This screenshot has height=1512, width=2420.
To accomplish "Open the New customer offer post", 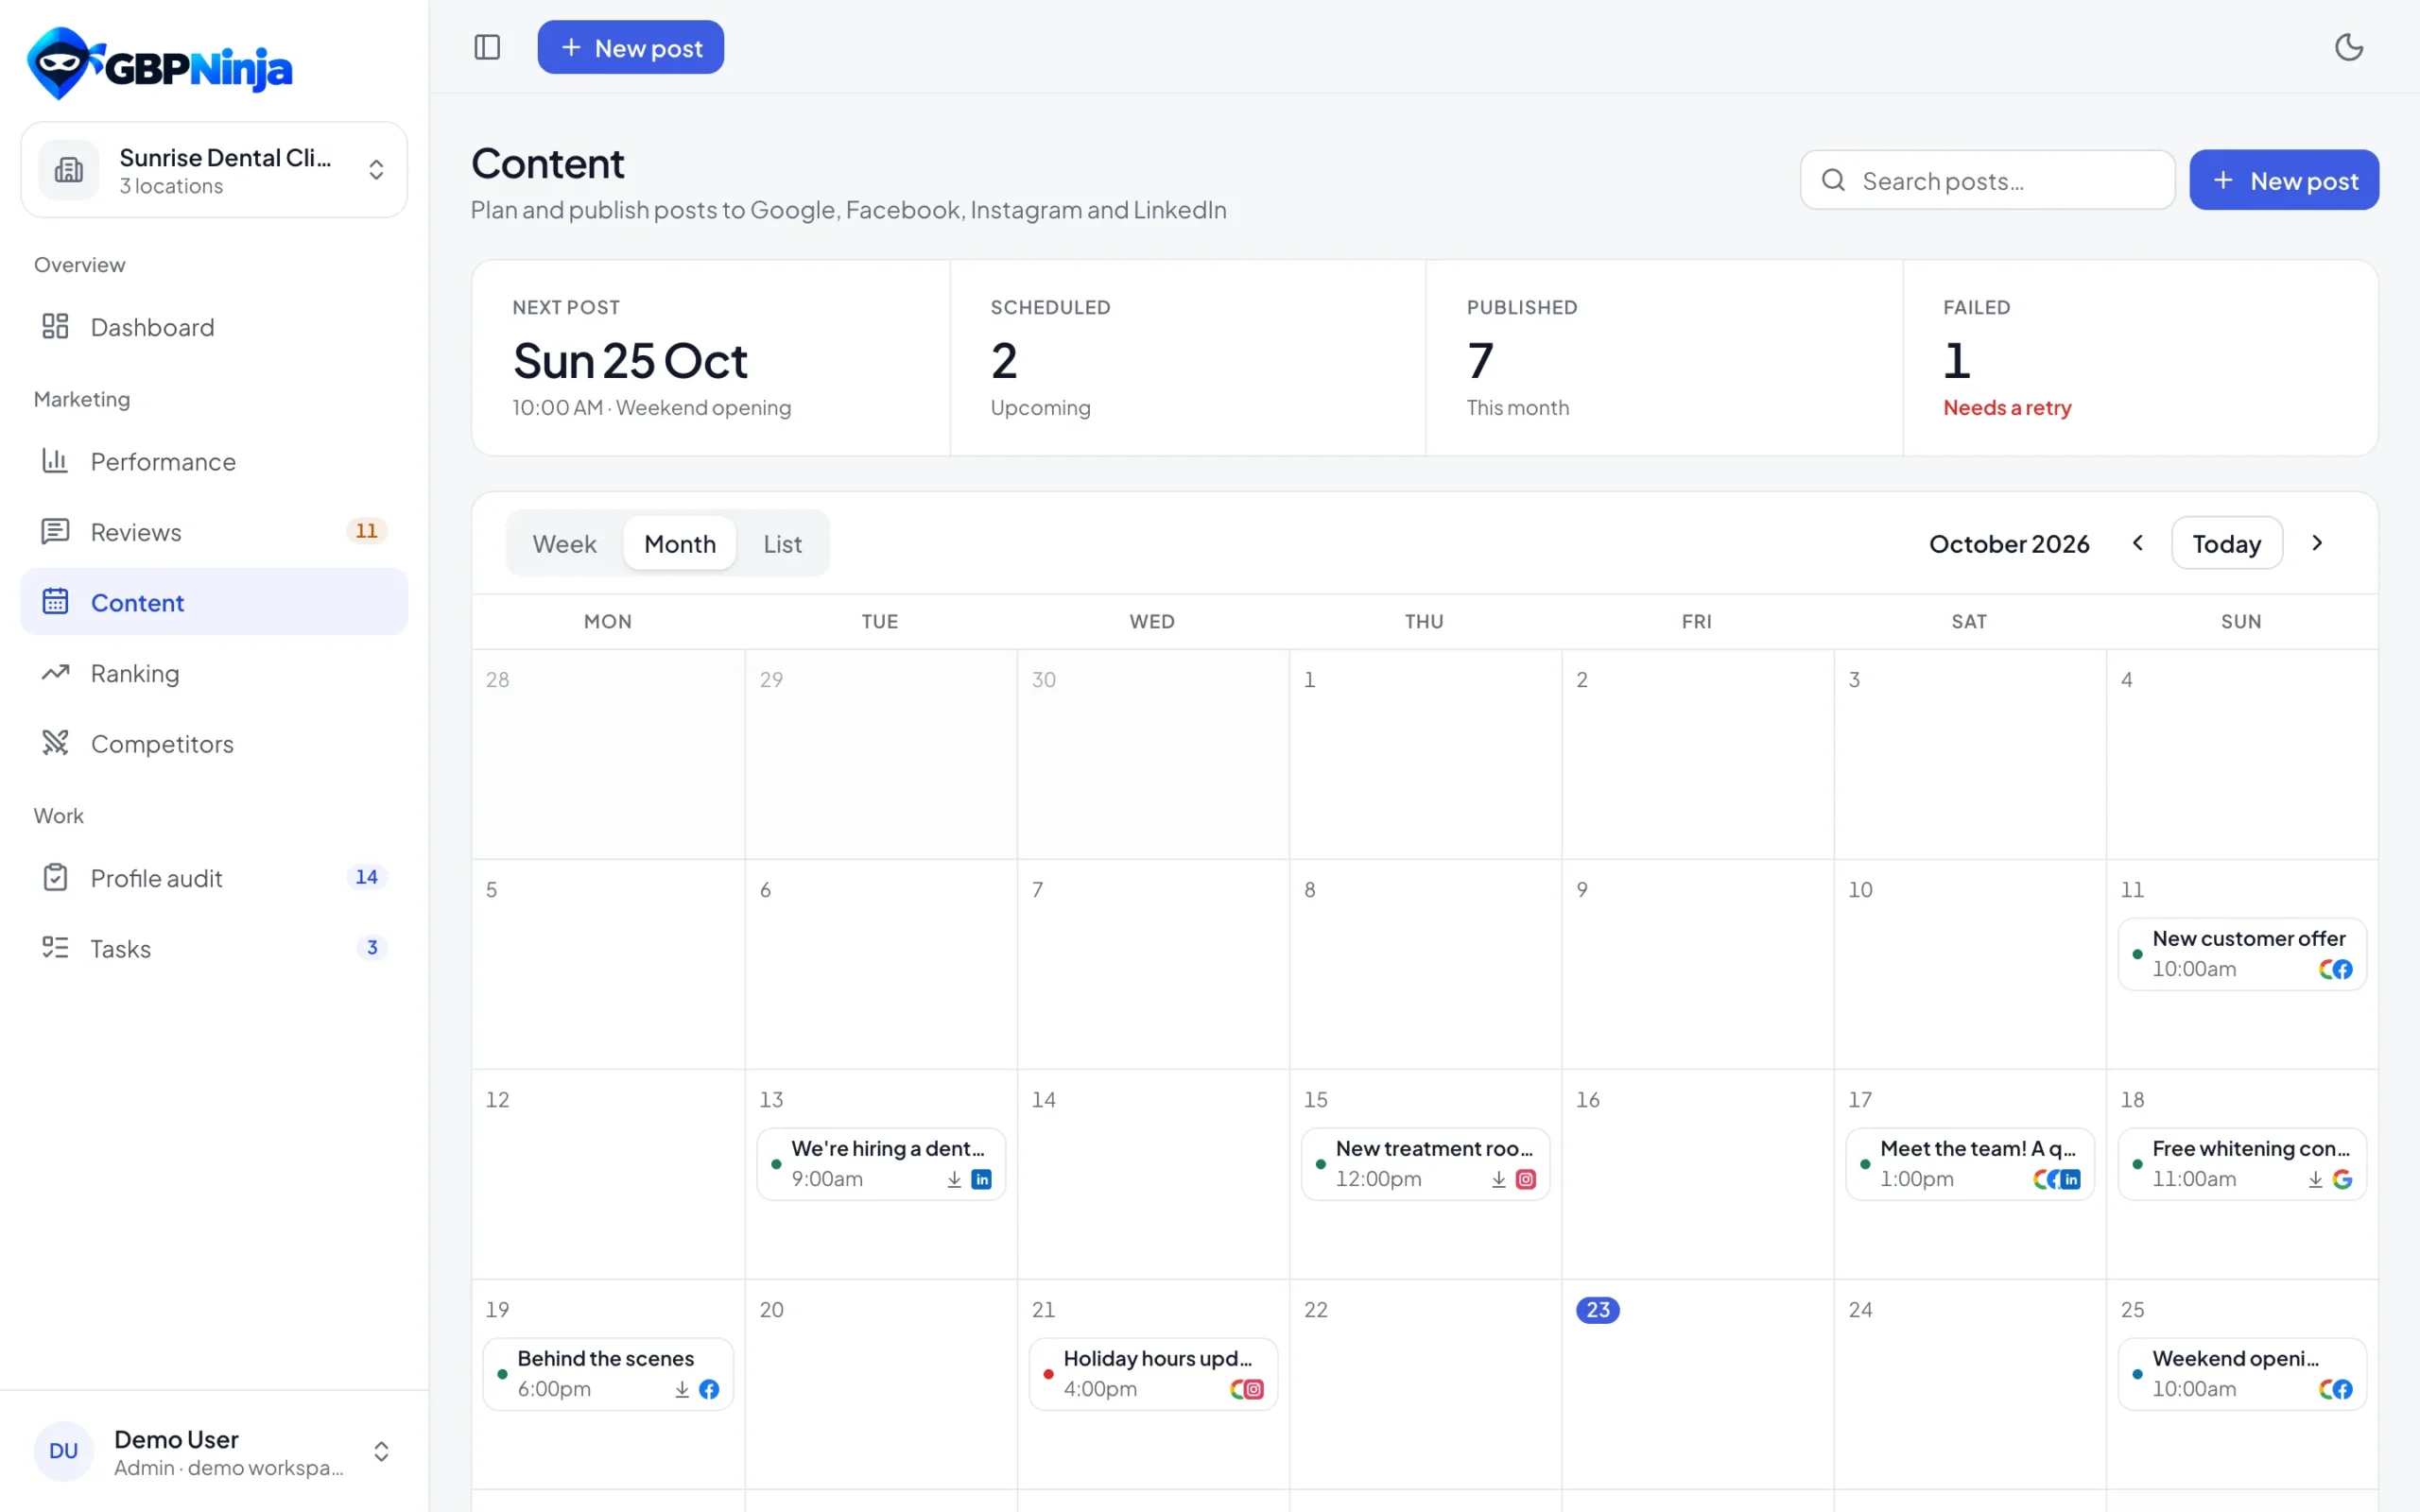I will [x=2241, y=954].
